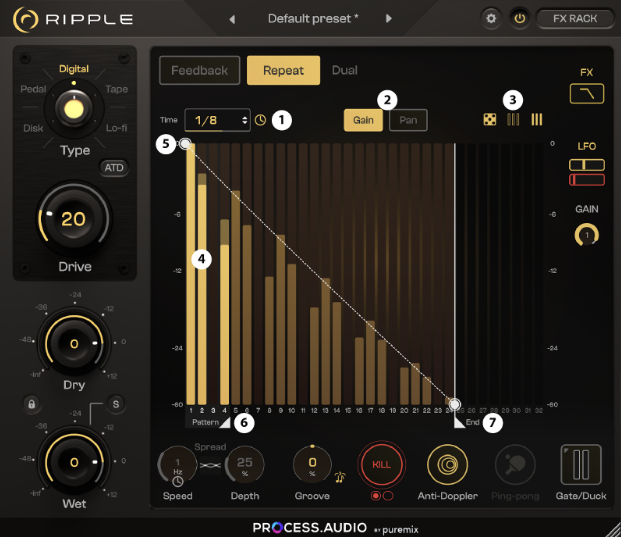Click the End marker triangle
The height and width of the screenshot is (537, 621).
(459, 423)
